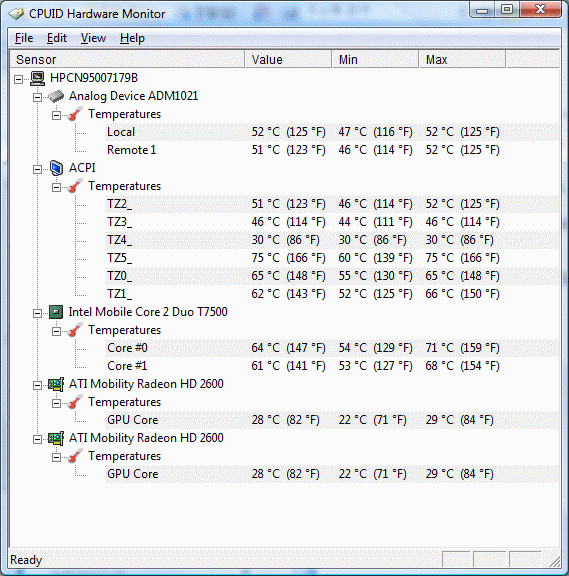Click Core #0 max value 71 °C (159 °F)
Viewport: 569px width, 576px height.
(x=462, y=348)
